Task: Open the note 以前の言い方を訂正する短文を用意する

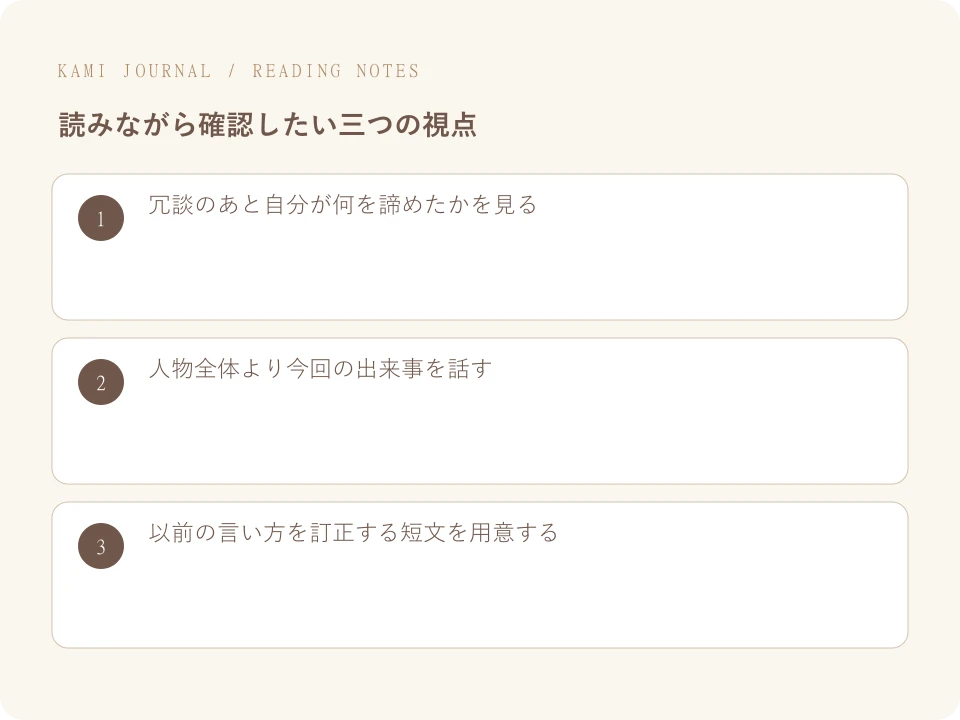Action: (x=353, y=533)
